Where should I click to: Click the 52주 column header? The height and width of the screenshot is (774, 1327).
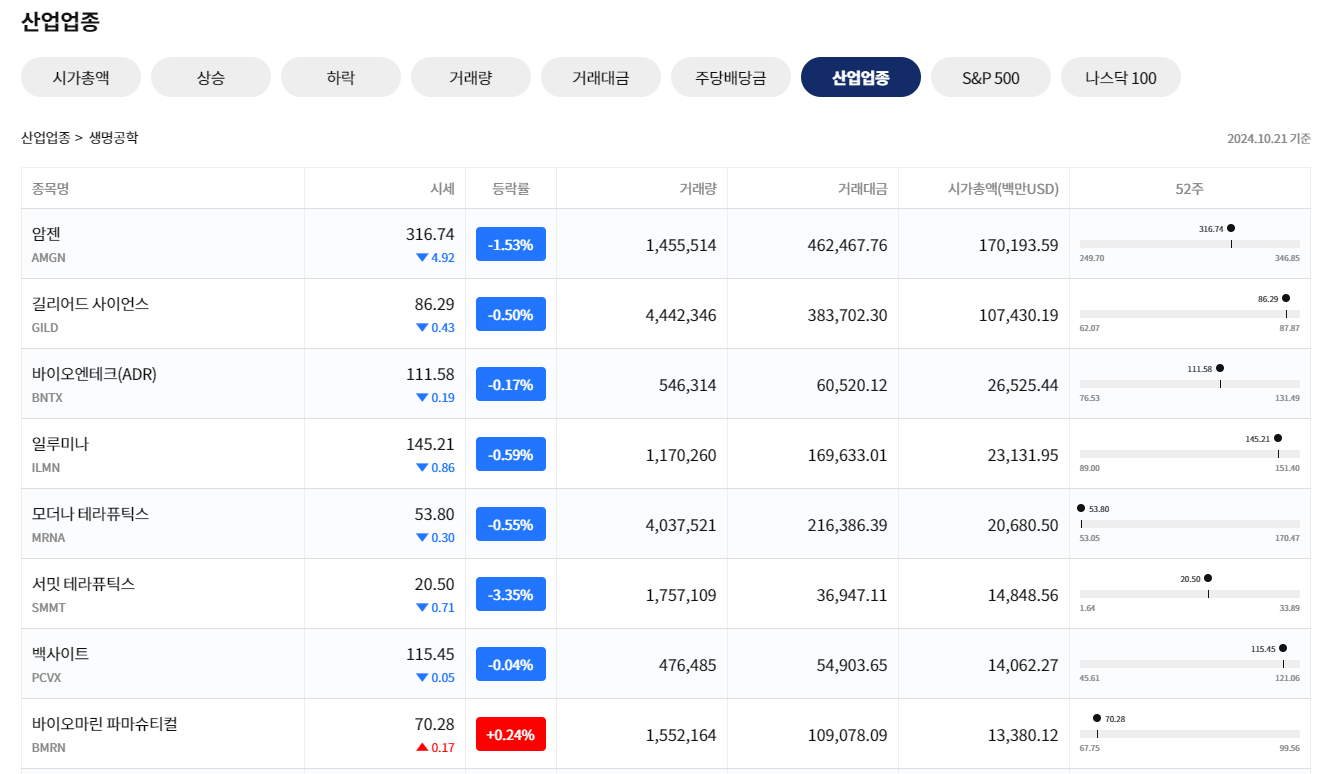[1190, 188]
